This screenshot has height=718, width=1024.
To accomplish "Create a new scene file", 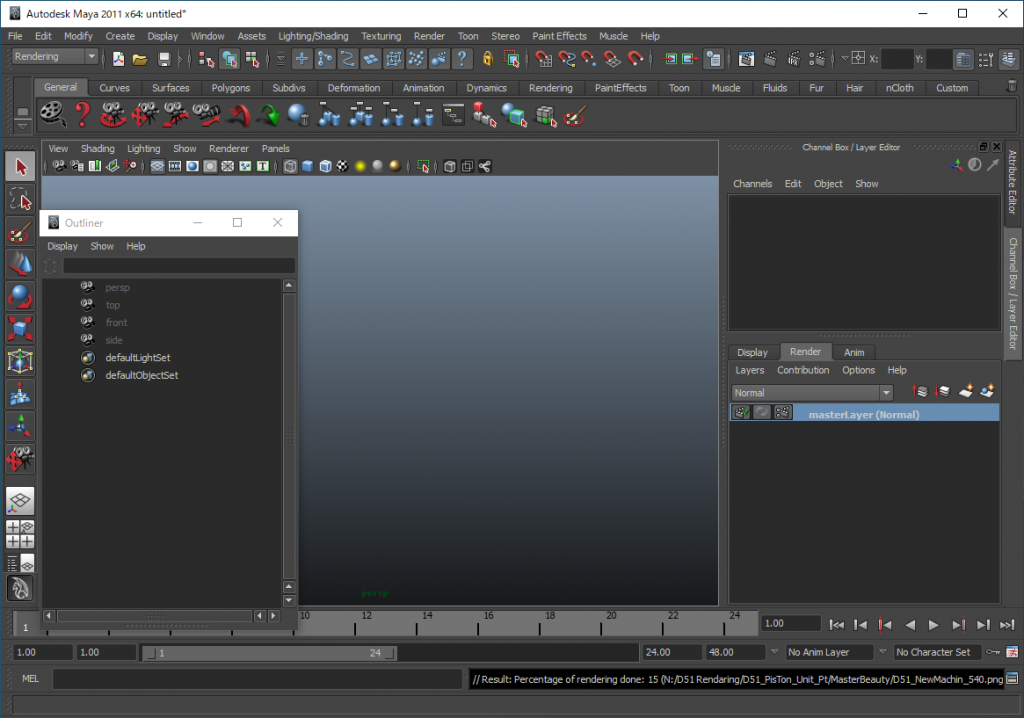I will [118, 59].
